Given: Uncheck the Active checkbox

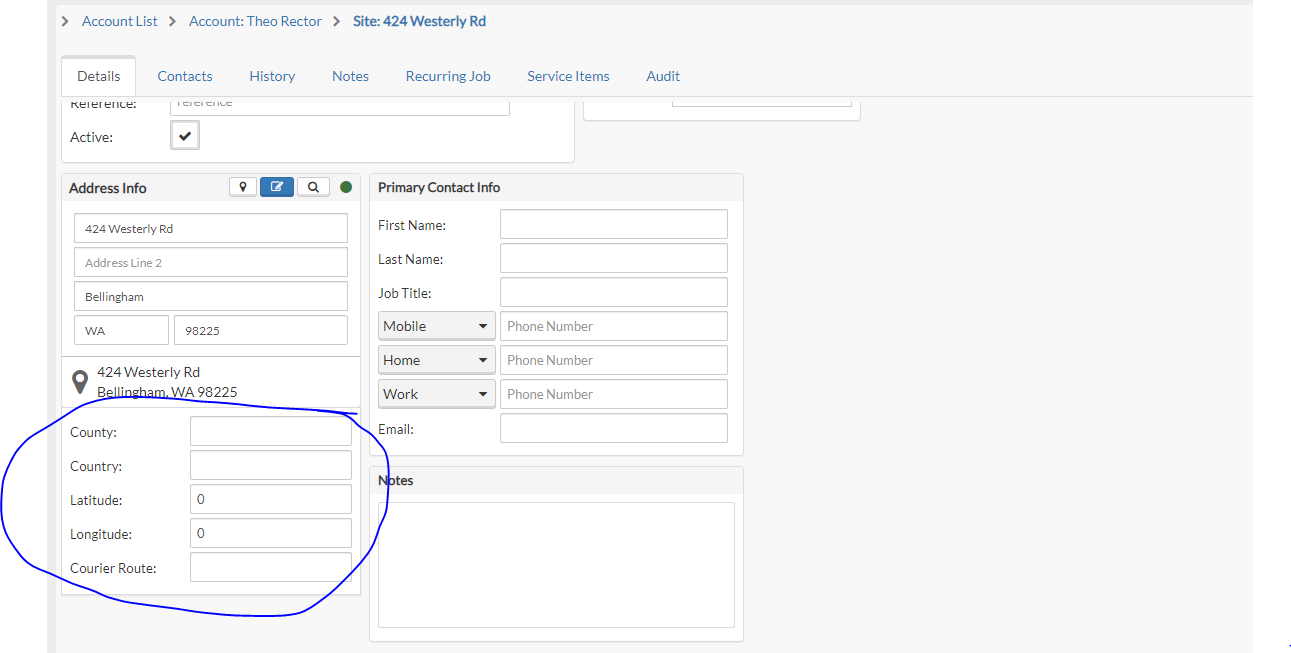Looking at the screenshot, I should [184, 134].
